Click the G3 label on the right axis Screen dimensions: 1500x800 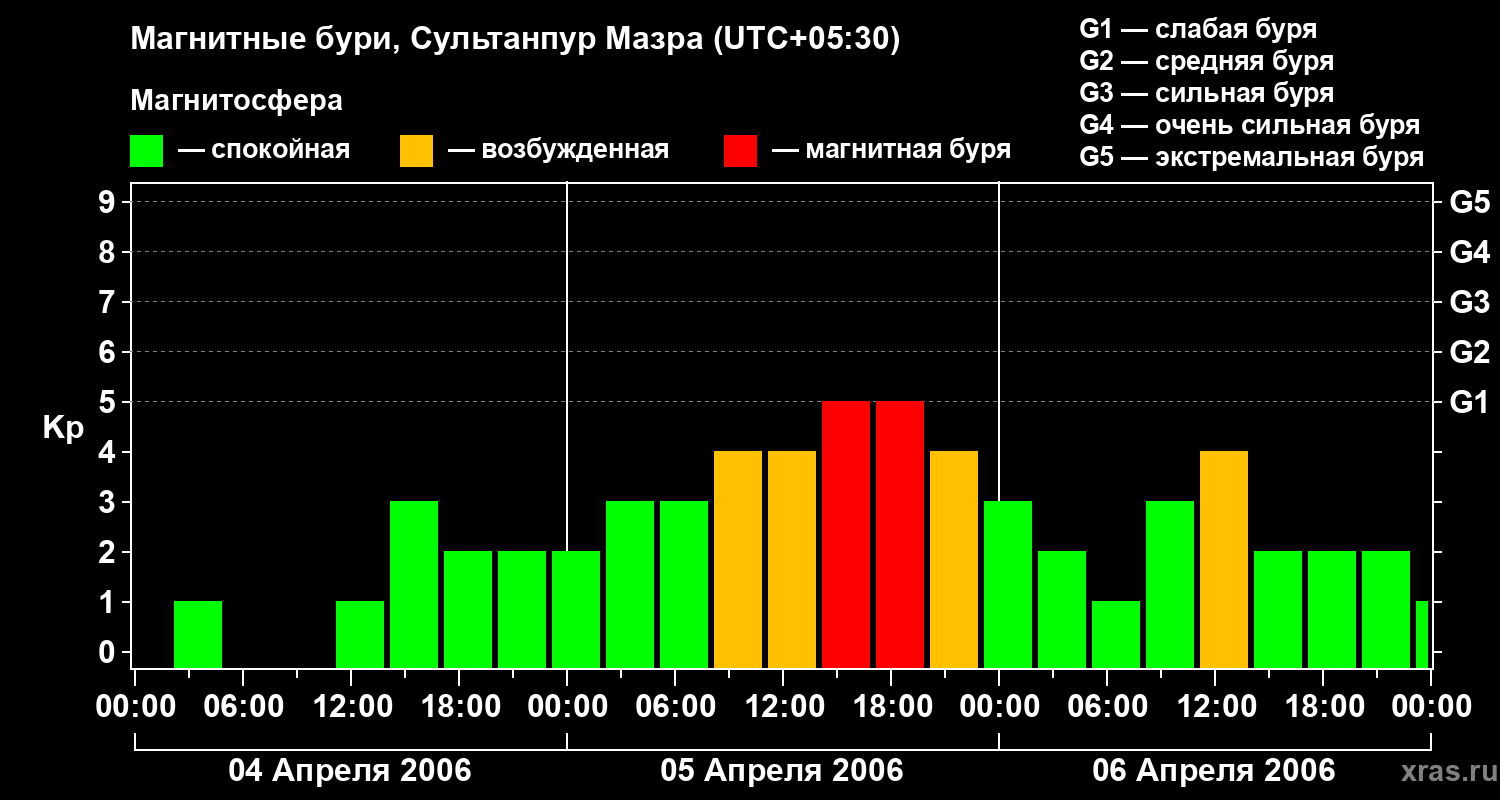tap(1469, 302)
